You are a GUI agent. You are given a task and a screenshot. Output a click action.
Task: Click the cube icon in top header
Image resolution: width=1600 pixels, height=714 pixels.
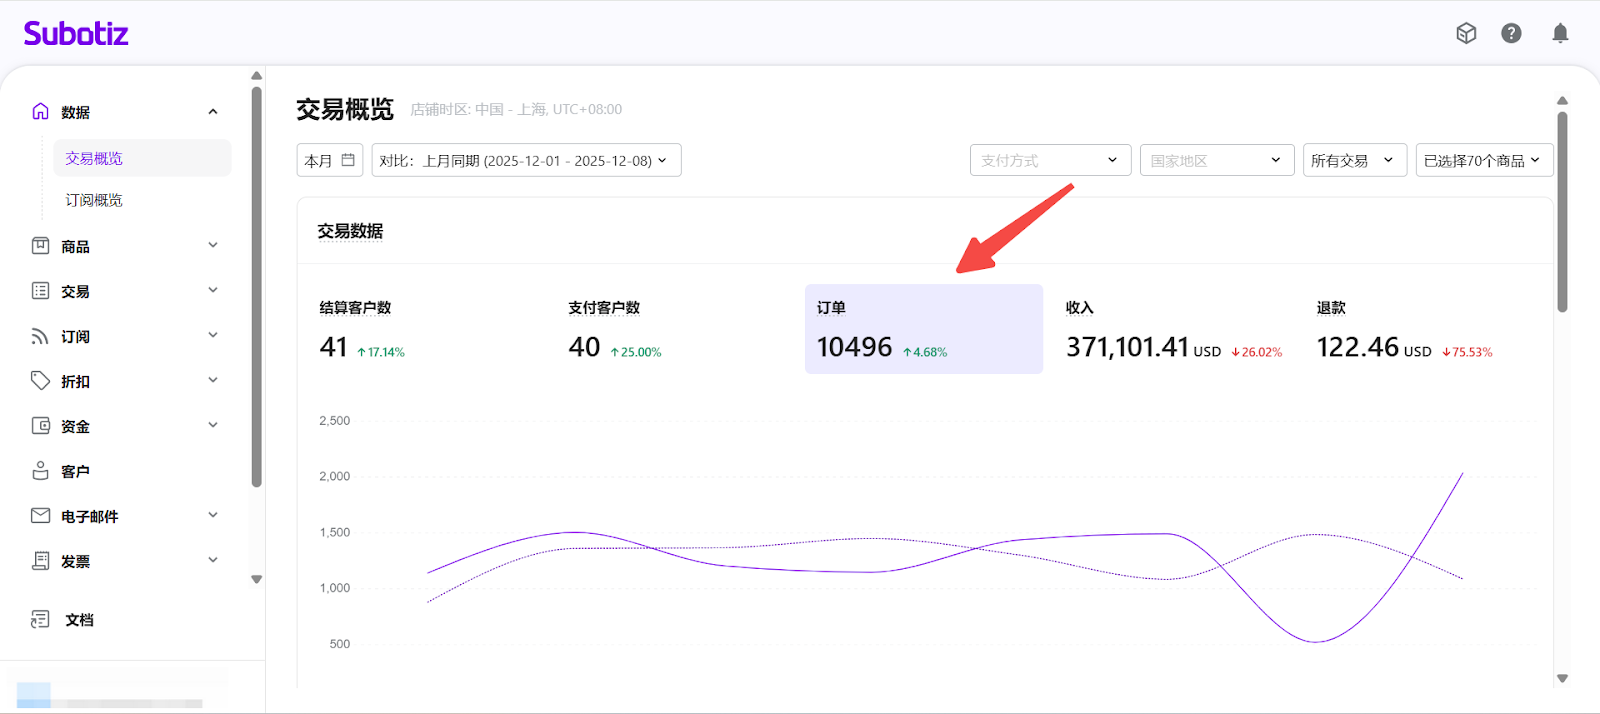[x=1466, y=33]
